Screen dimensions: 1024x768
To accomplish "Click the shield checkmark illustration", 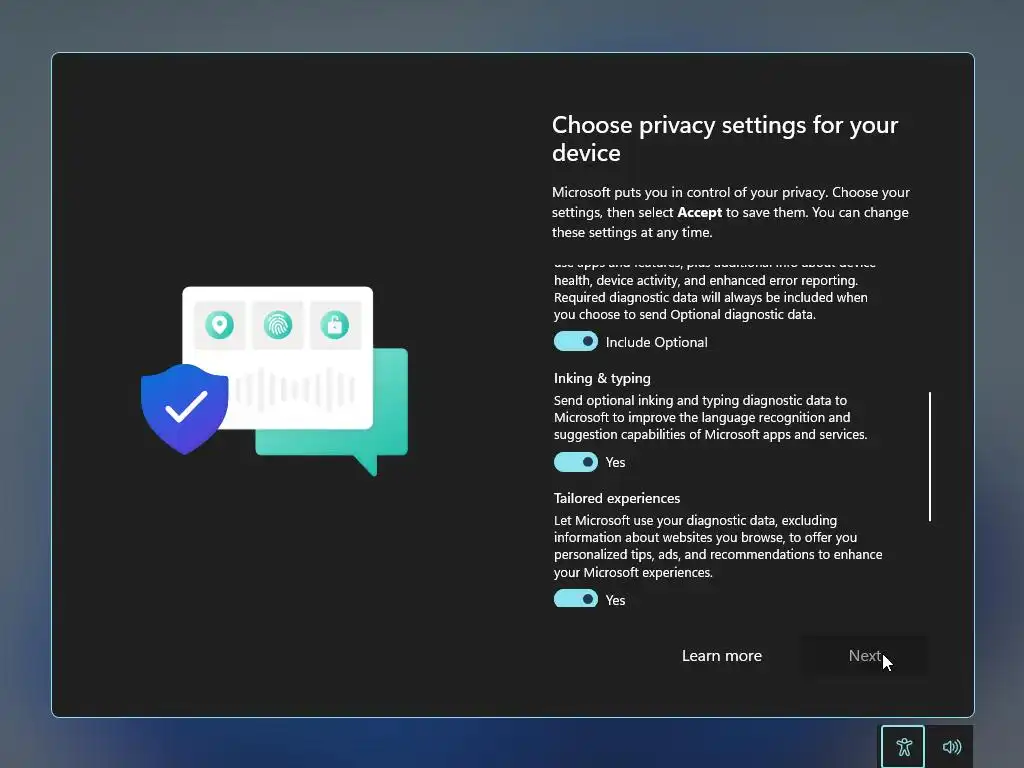I will click(x=185, y=409).
